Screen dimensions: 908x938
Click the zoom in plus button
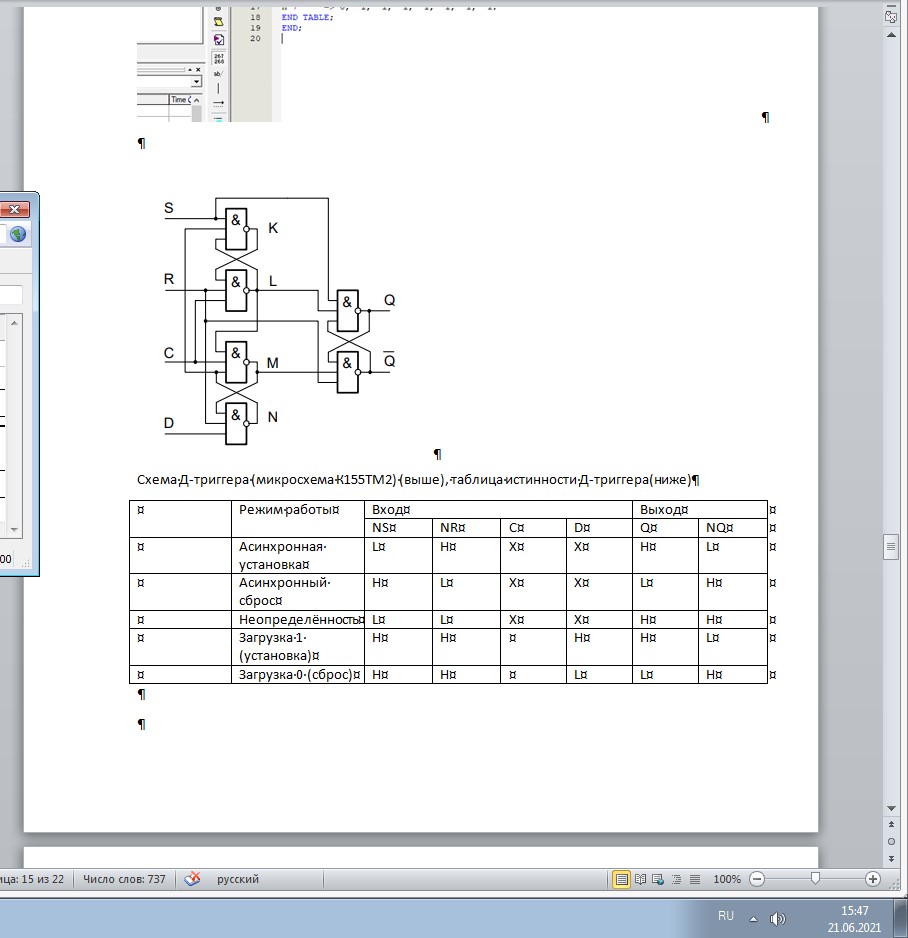point(873,879)
